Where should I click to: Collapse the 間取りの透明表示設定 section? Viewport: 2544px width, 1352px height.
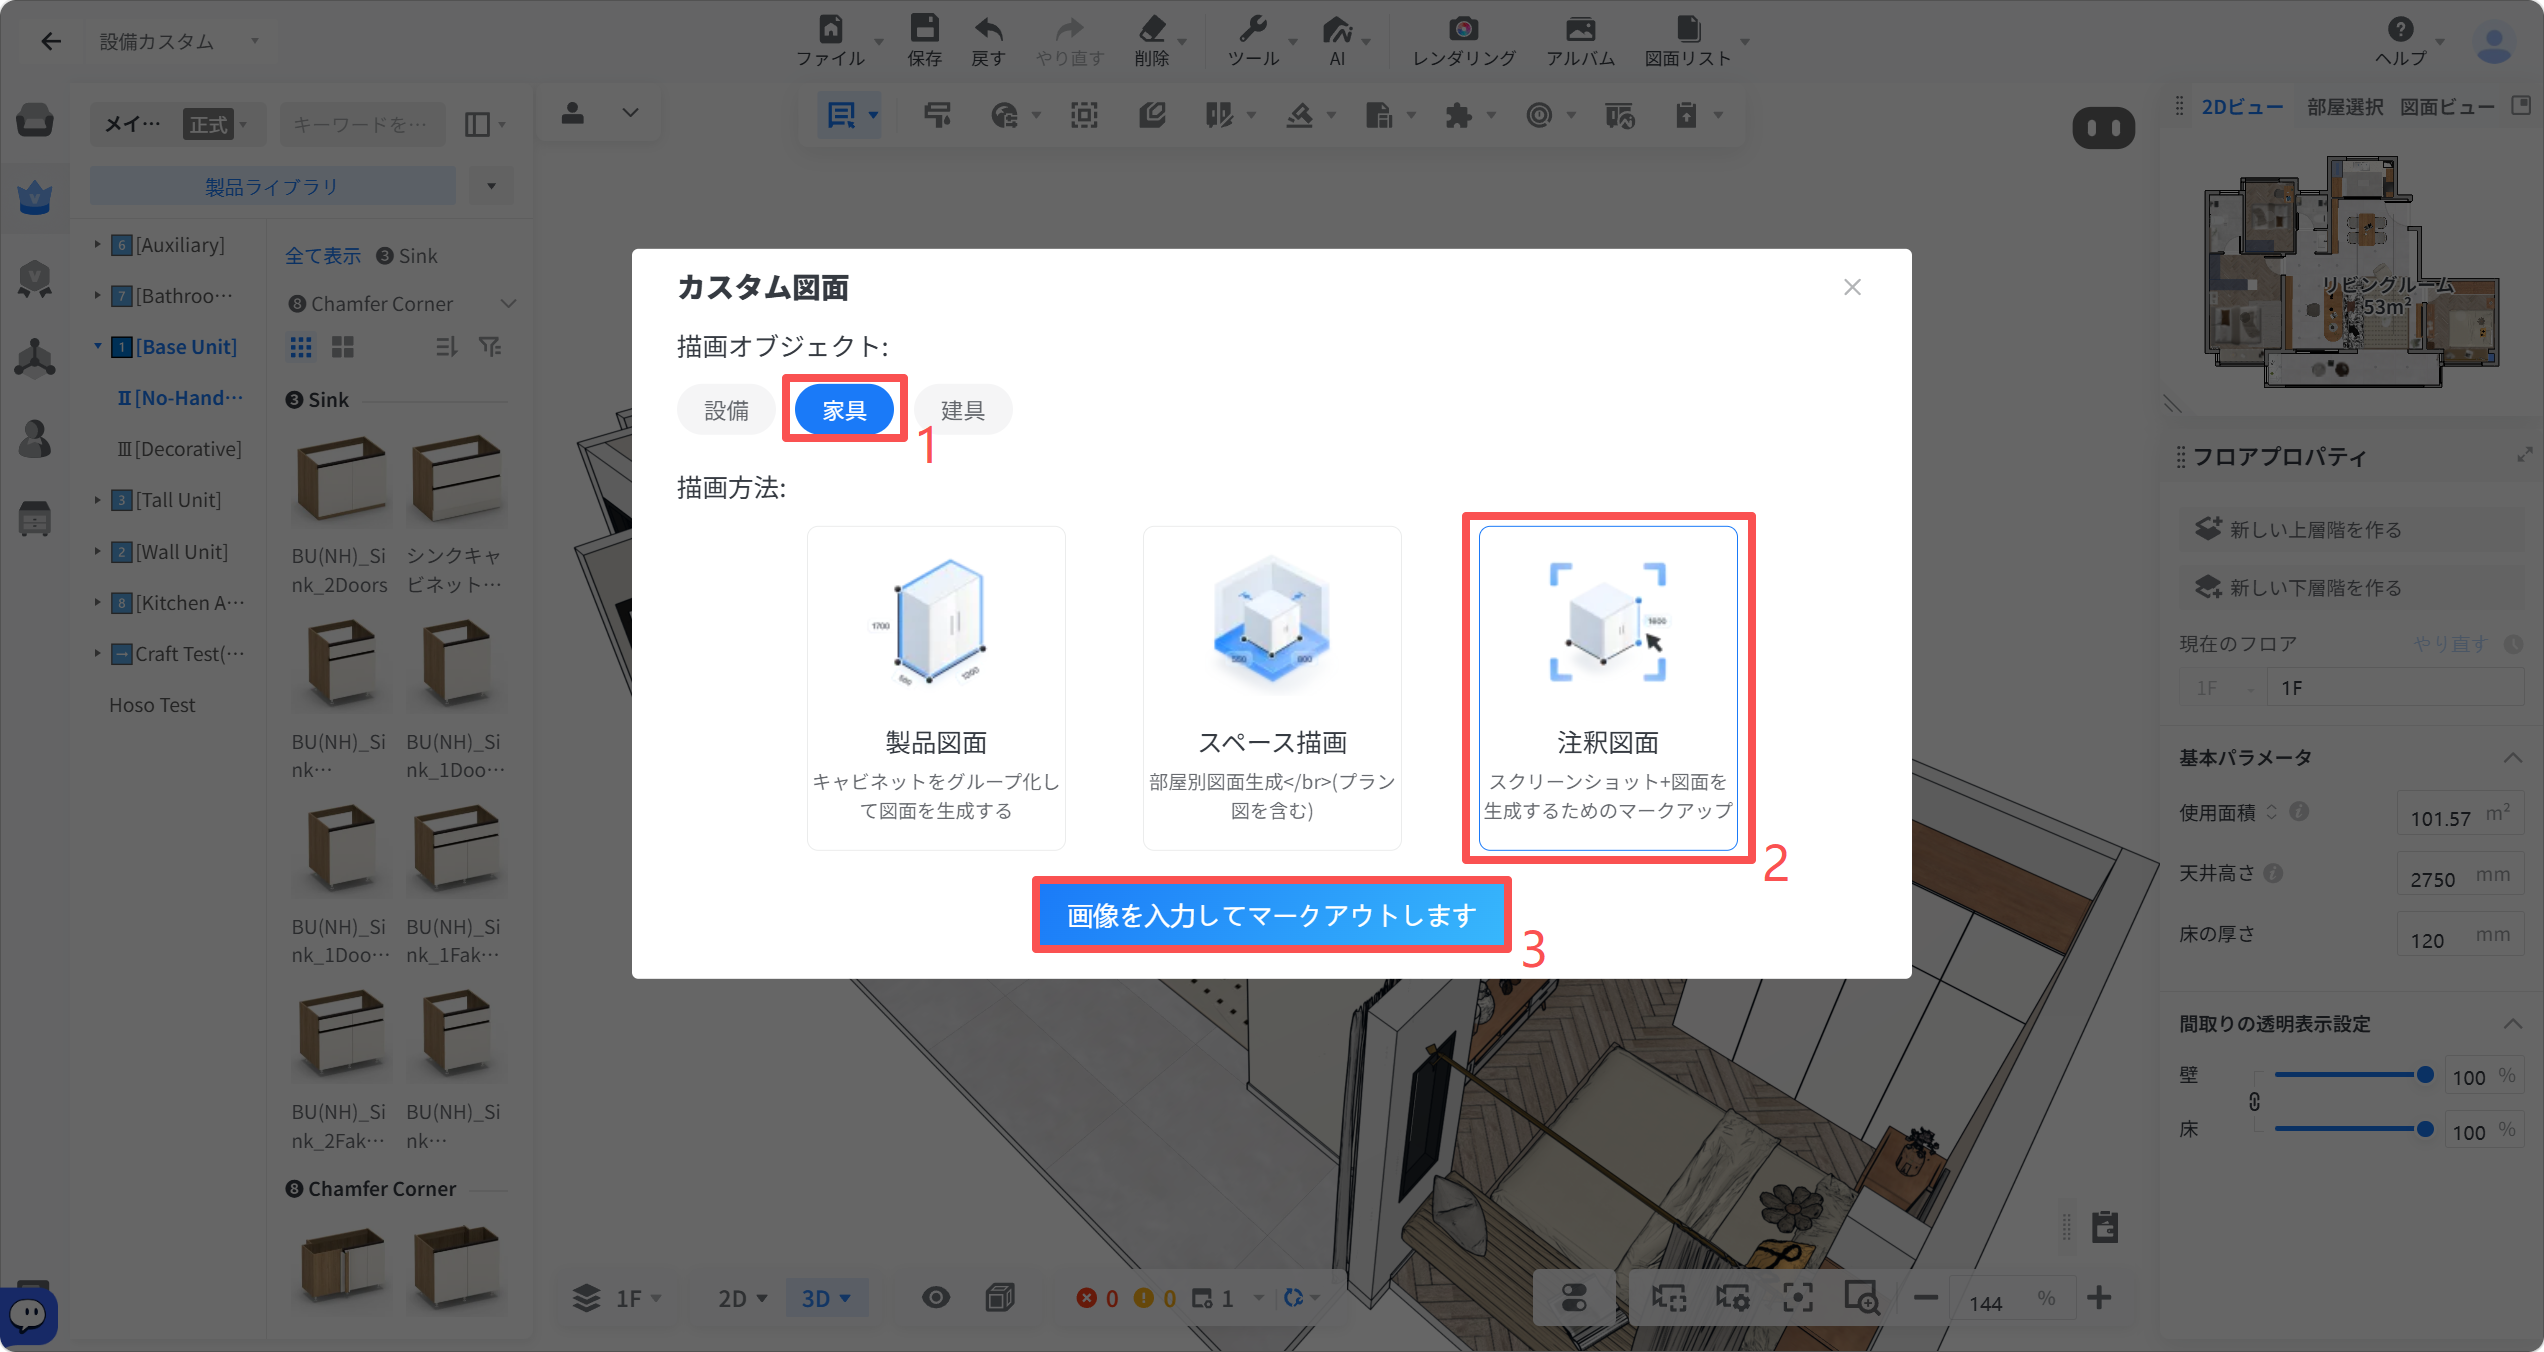click(2512, 1023)
